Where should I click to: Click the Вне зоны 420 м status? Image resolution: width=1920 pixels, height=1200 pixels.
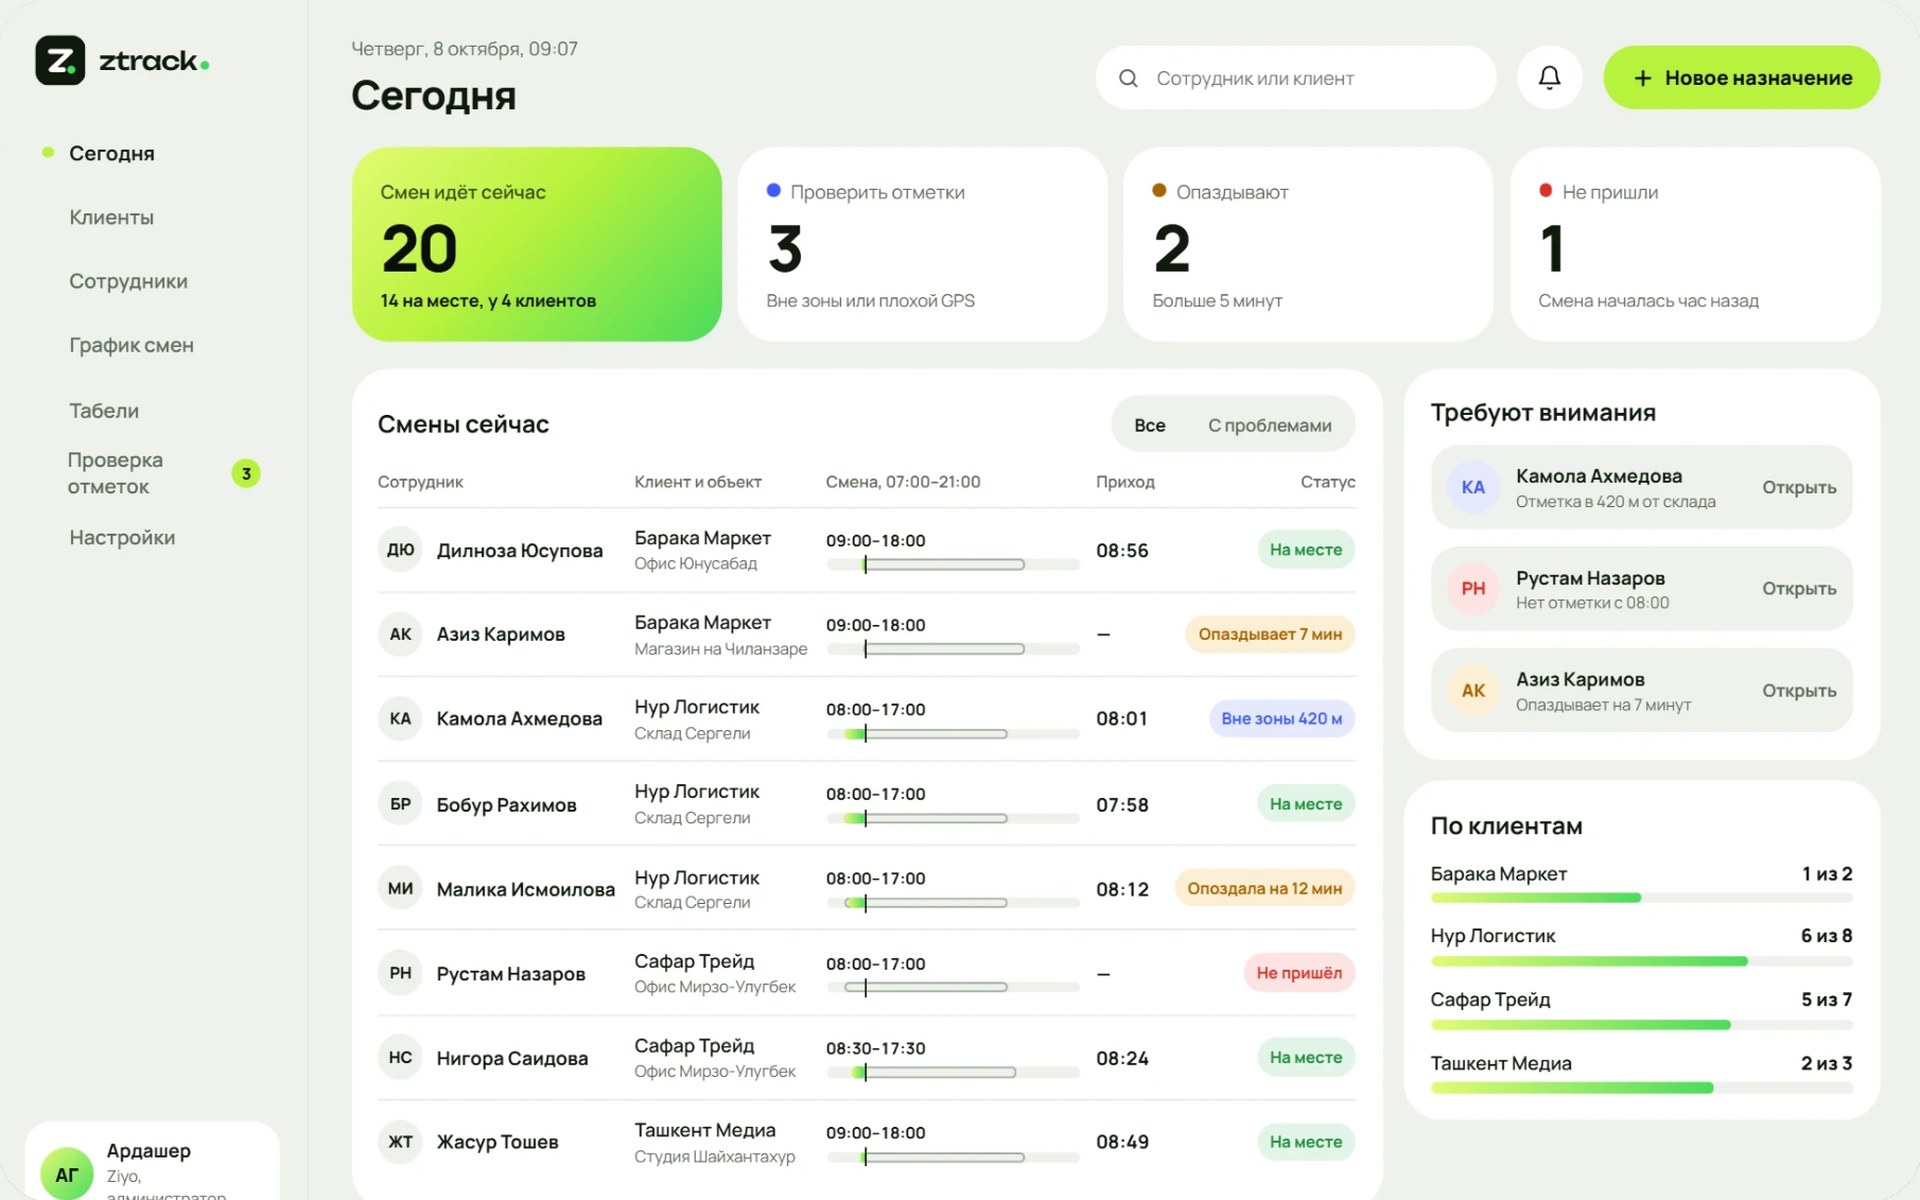pos(1281,718)
